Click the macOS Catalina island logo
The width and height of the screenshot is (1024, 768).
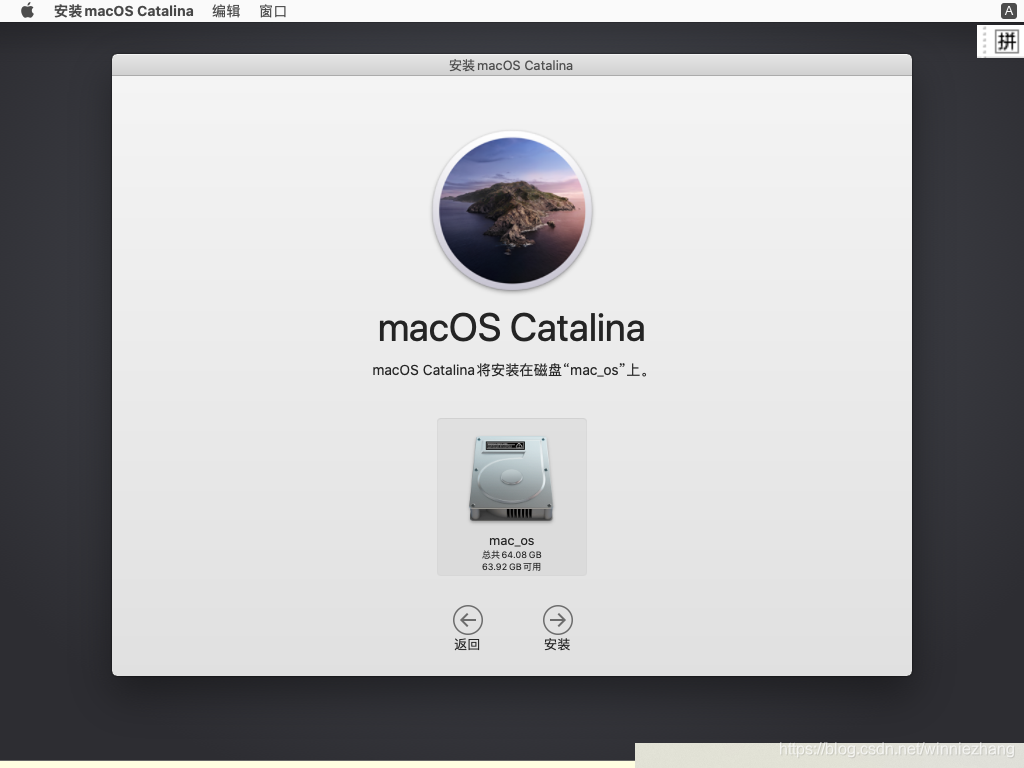pyautogui.click(x=512, y=210)
